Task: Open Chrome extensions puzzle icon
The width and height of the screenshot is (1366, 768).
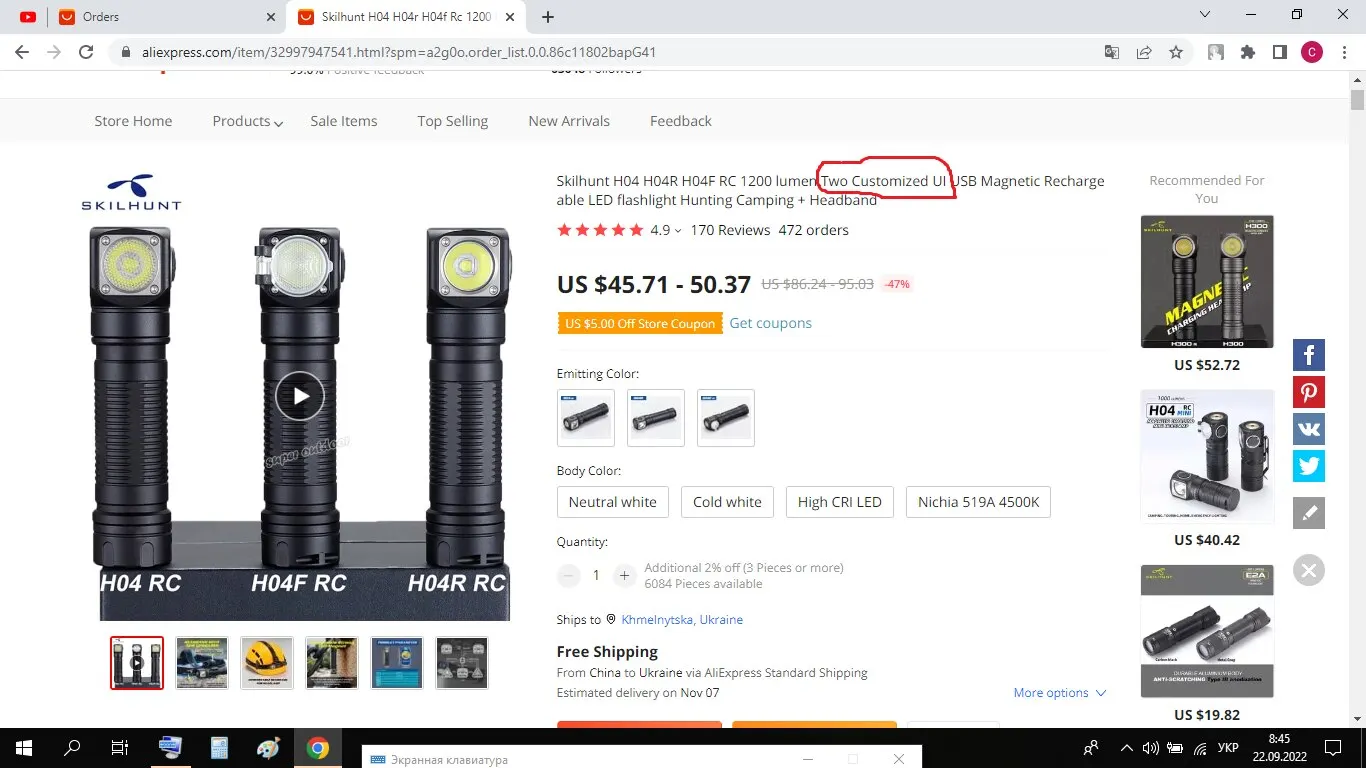Action: tap(1247, 52)
